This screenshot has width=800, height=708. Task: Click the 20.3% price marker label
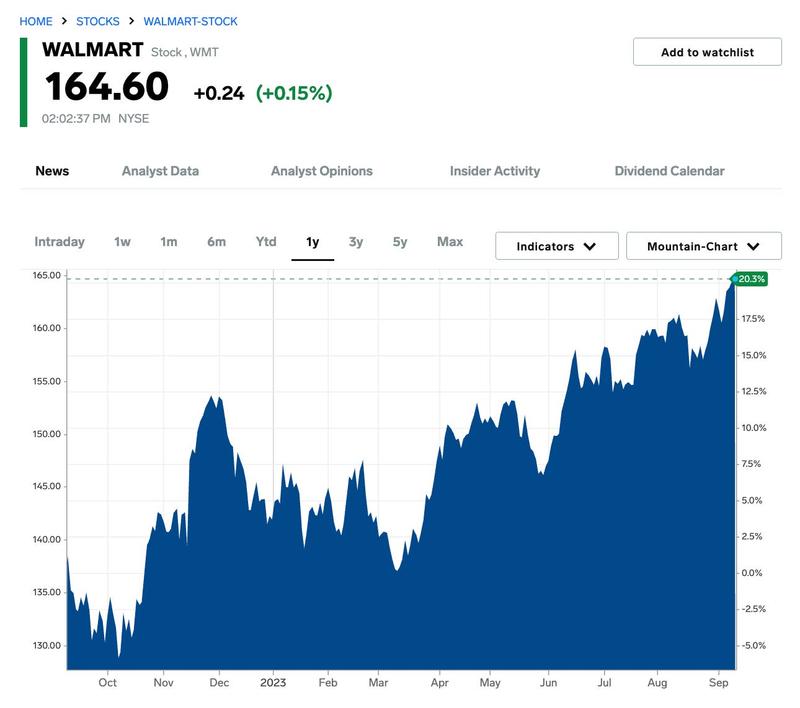(x=751, y=279)
